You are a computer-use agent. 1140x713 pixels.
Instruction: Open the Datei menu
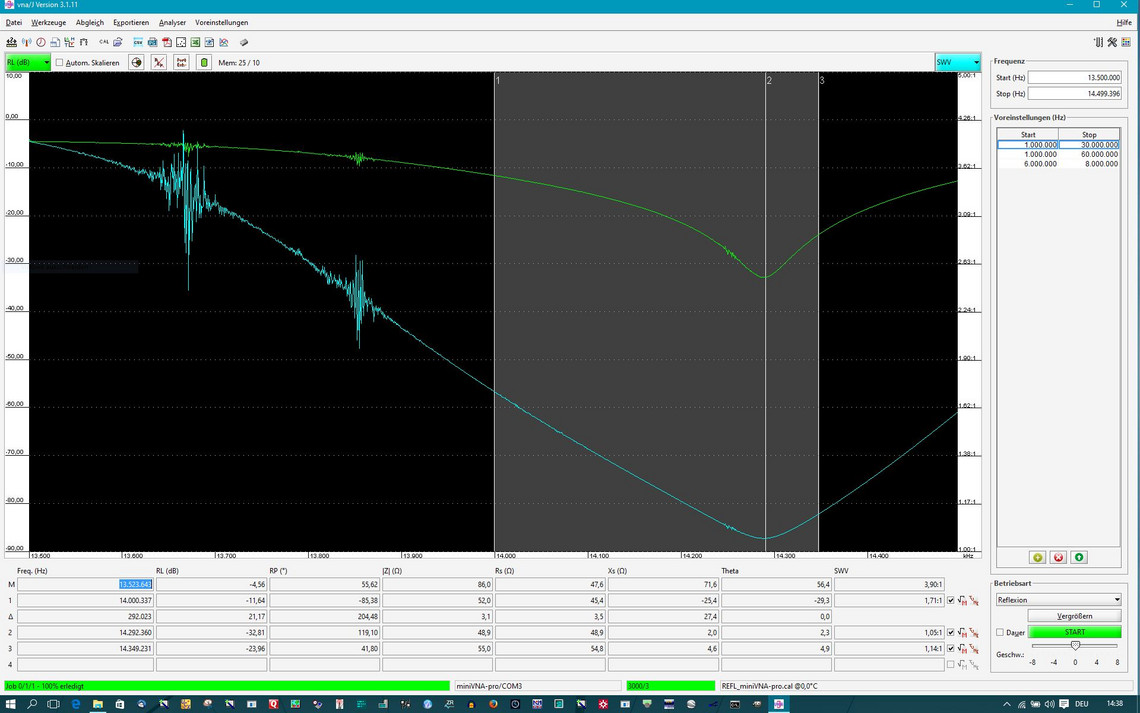tap(14, 23)
